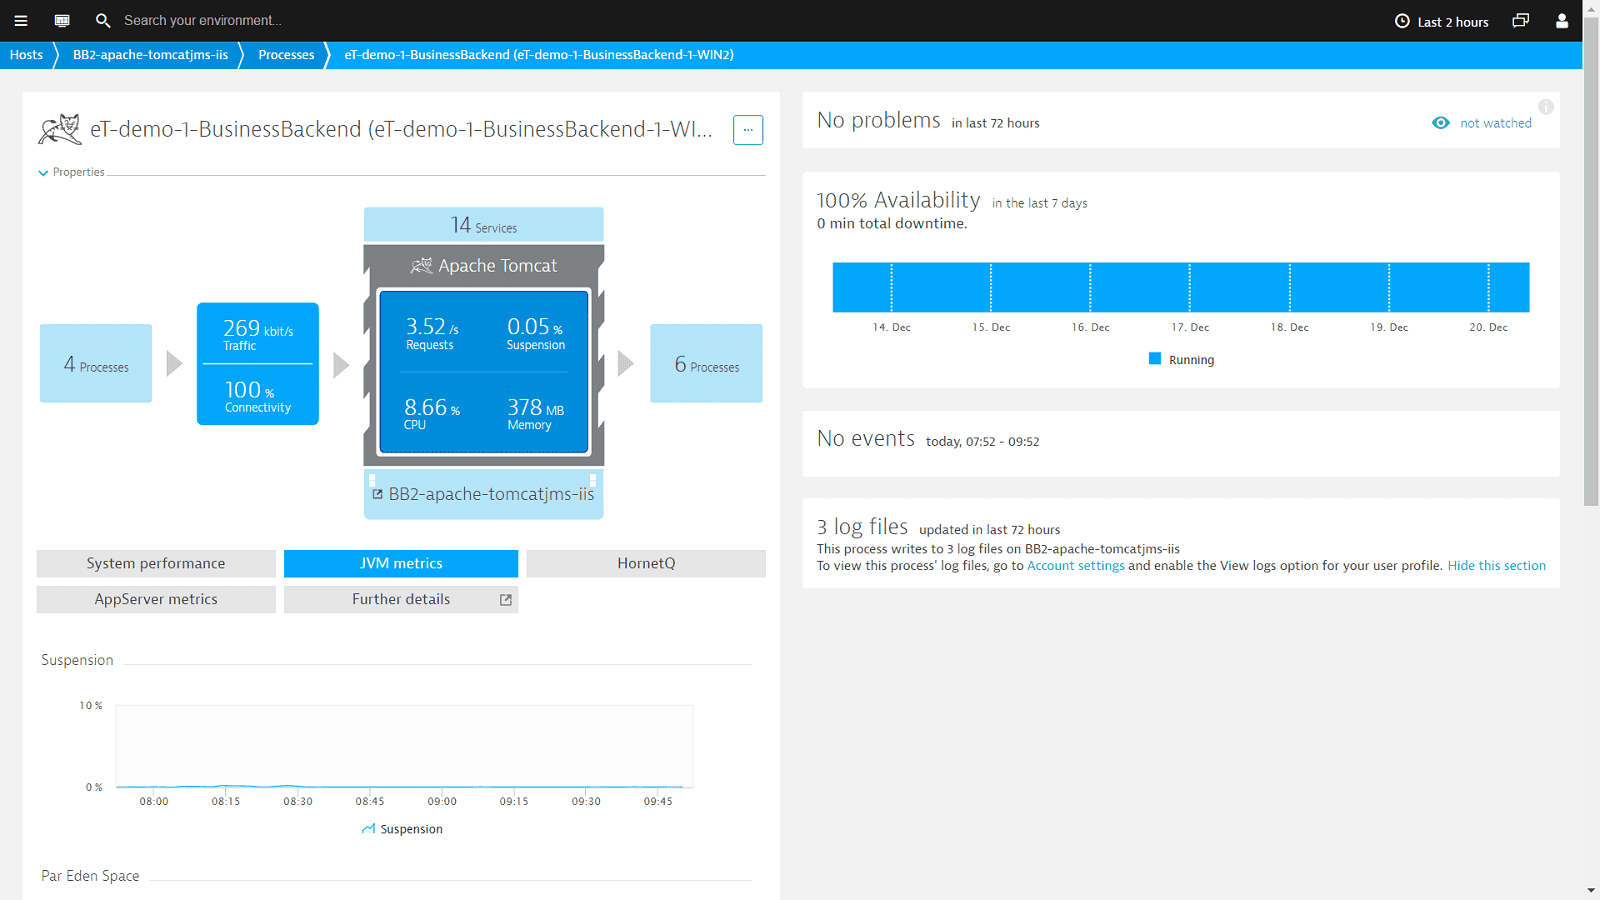Open the Last 2 hours timeframe selector
Image resolution: width=1600 pixels, height=900 pixels.
tap(1442, 21)
